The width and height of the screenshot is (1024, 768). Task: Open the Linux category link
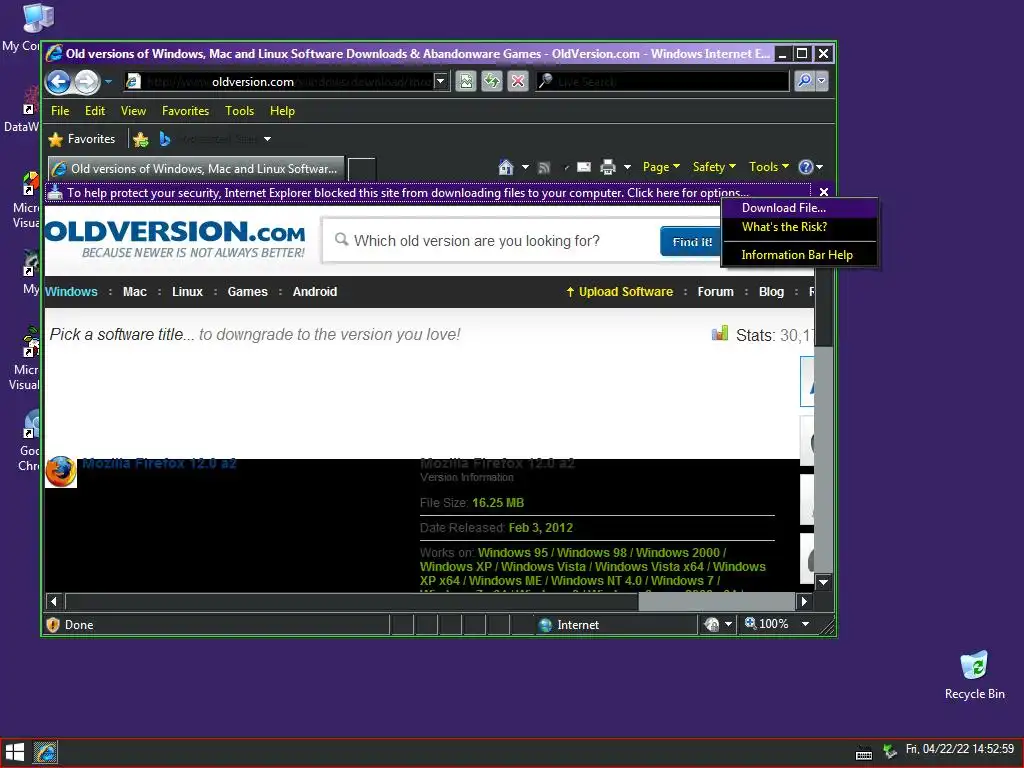tap(187, 292)
